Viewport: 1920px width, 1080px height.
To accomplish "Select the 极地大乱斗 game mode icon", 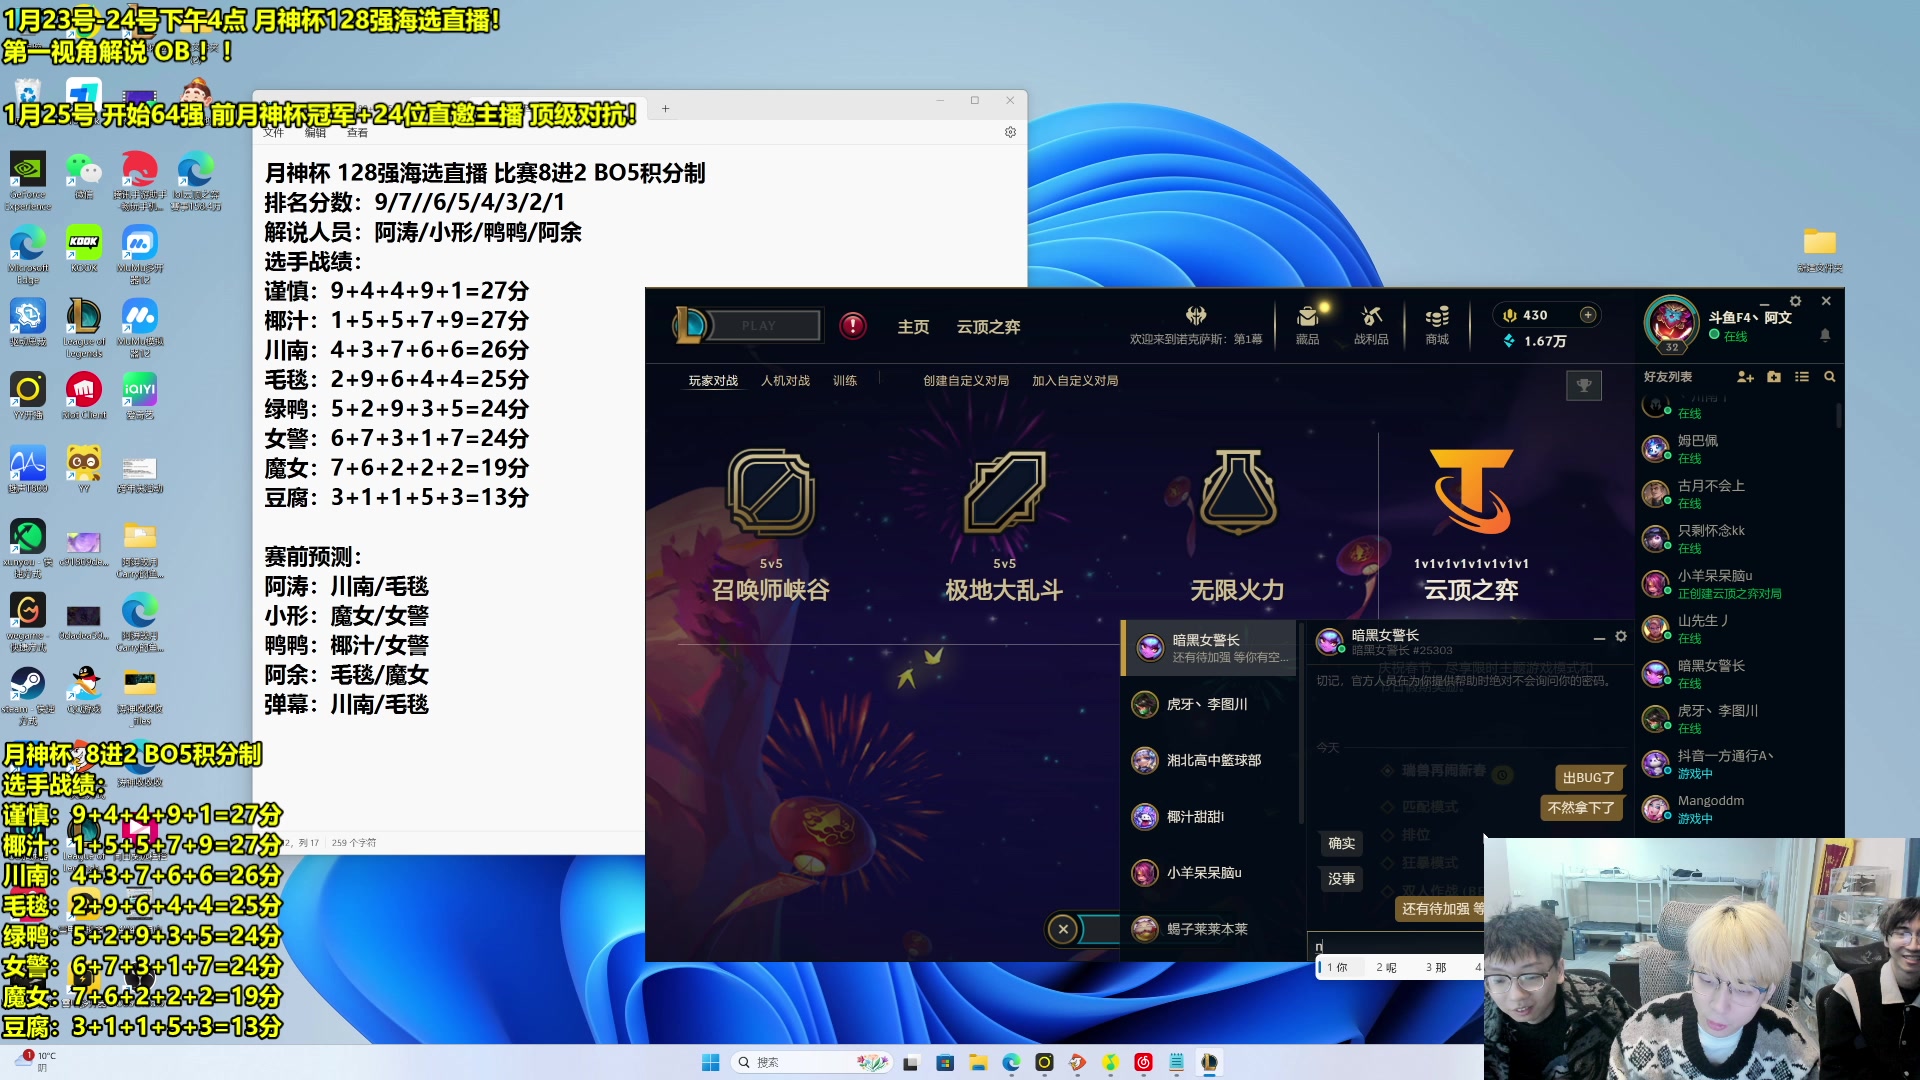I will 1004,492.
